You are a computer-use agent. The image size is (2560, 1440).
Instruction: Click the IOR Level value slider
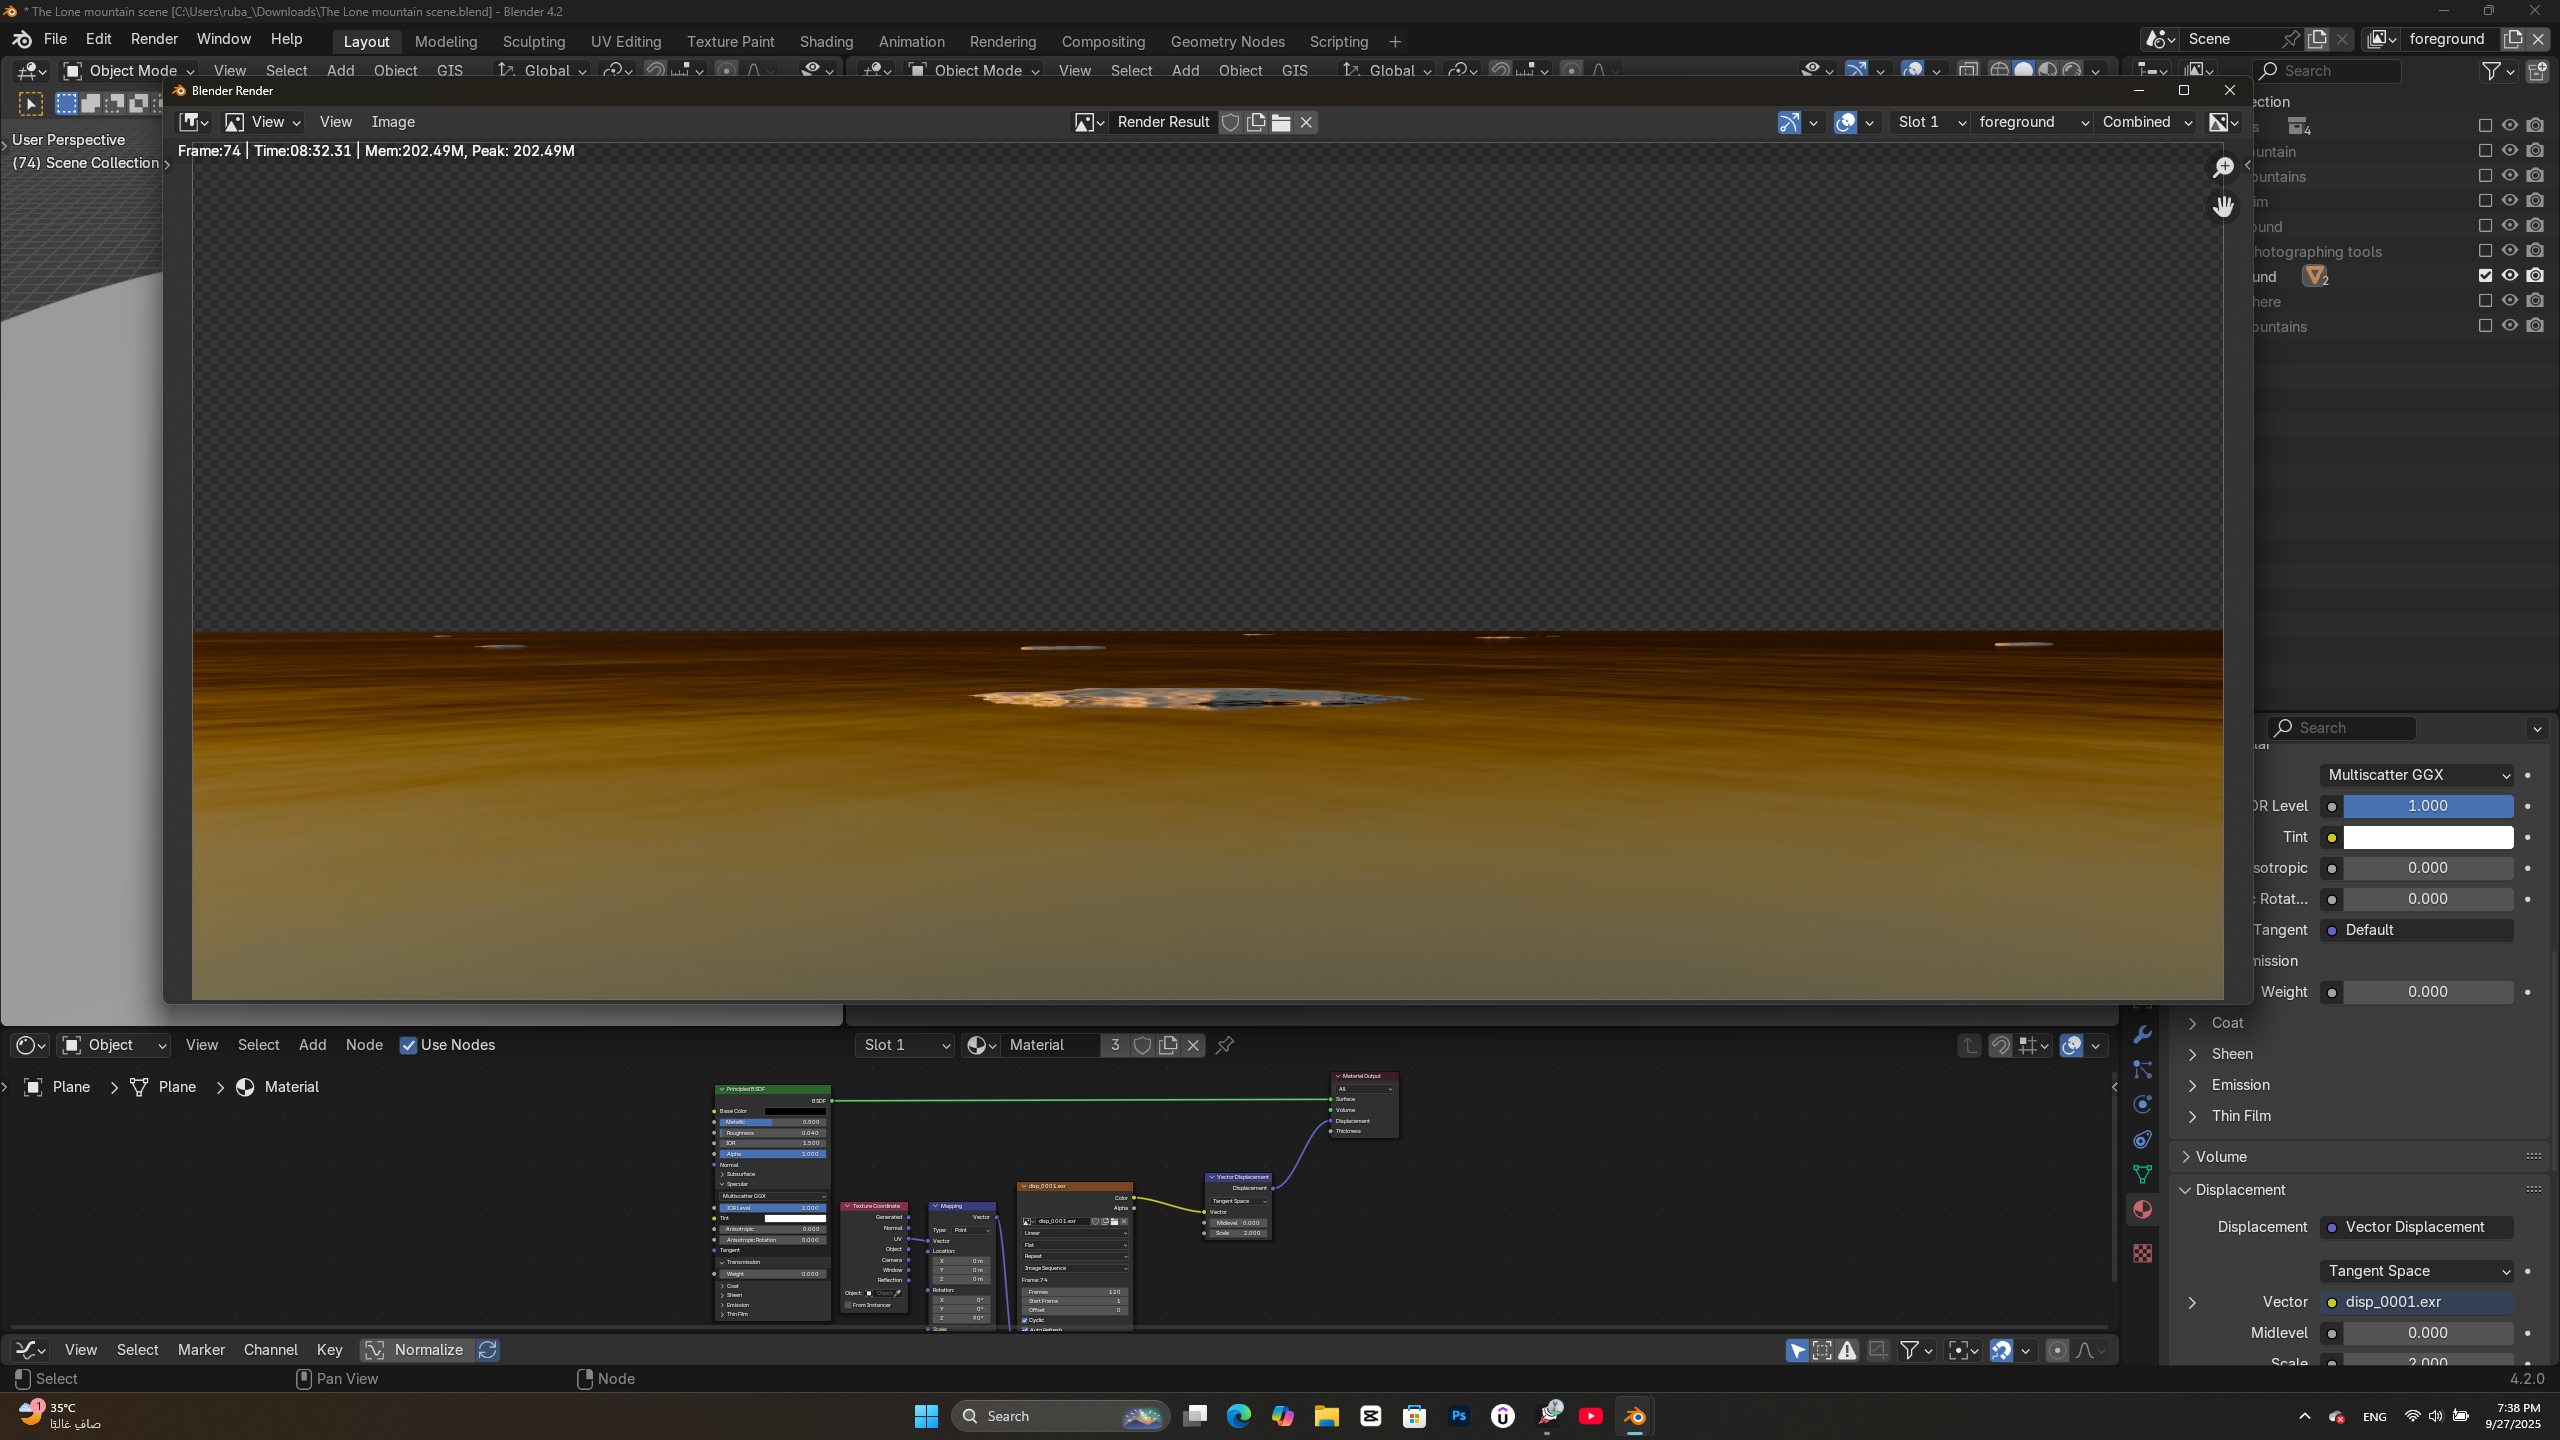[x=2428, y=806]
